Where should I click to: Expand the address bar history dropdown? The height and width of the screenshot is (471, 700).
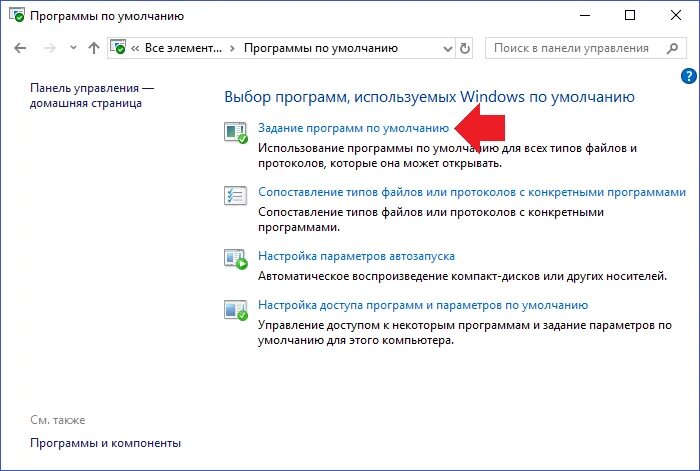pos(447,49)
